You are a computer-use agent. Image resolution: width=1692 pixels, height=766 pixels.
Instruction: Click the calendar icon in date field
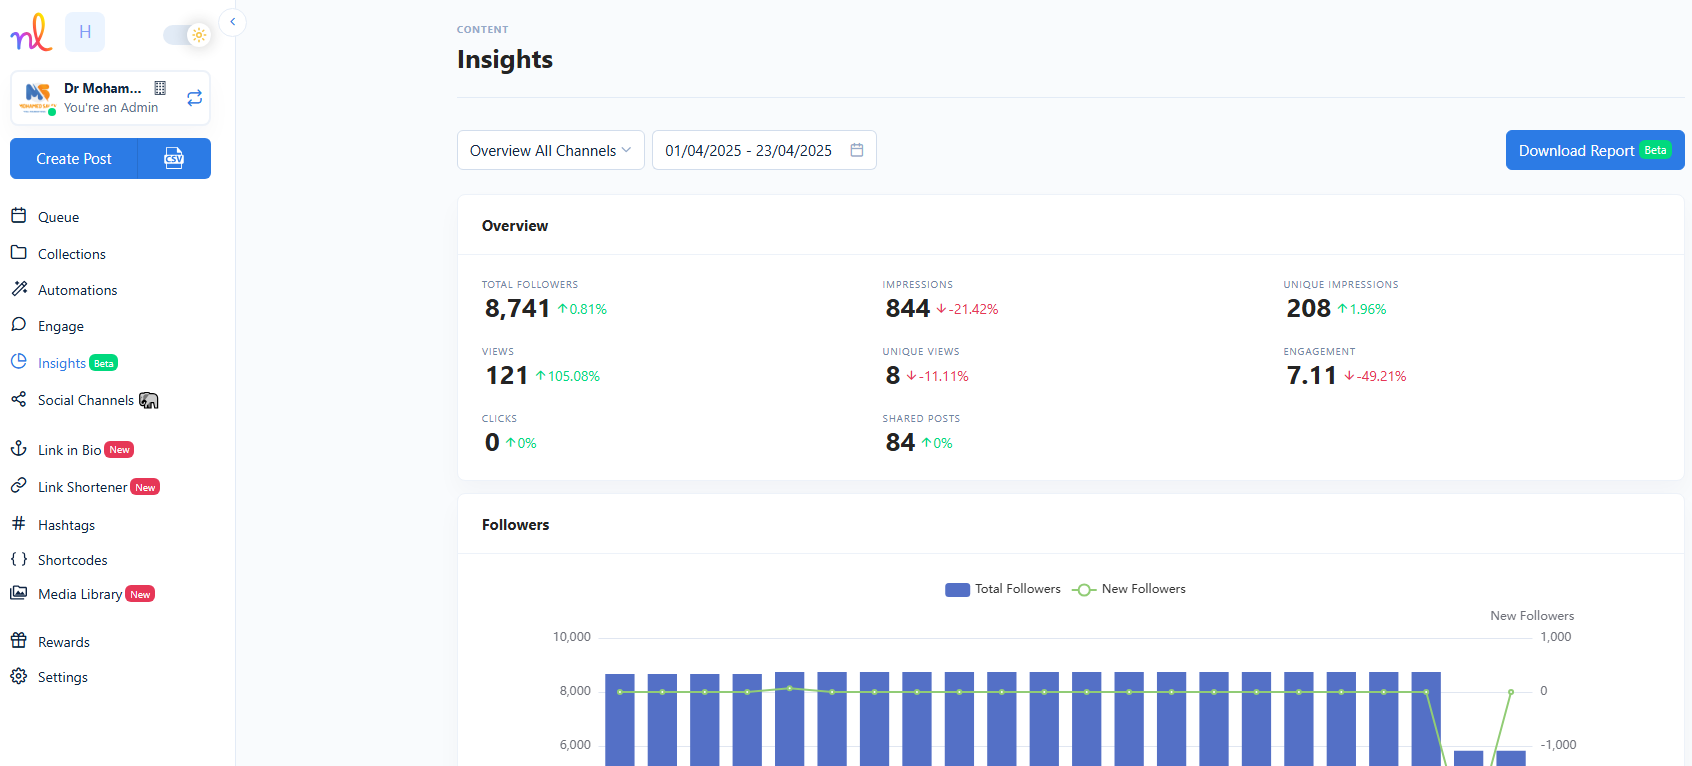pyautogui.click(x=857, y=150)
